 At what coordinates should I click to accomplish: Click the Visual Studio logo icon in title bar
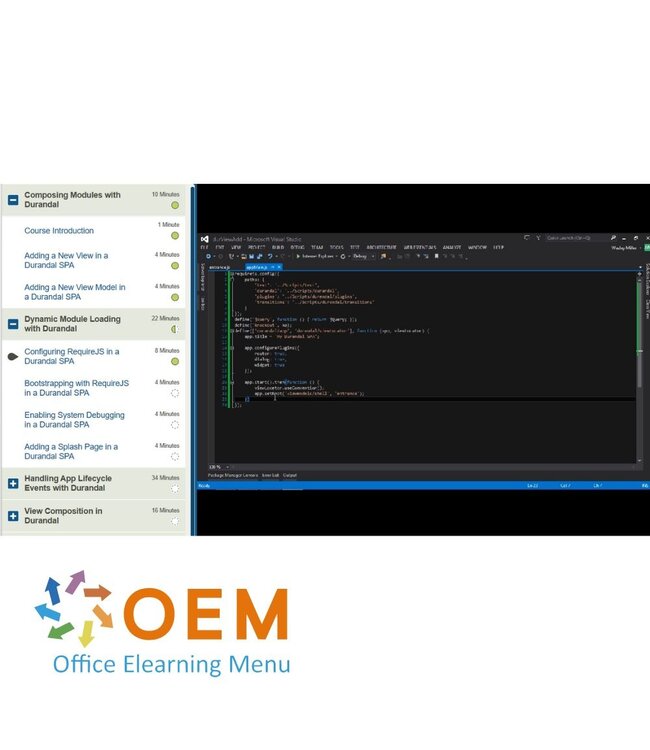[204, 238]
